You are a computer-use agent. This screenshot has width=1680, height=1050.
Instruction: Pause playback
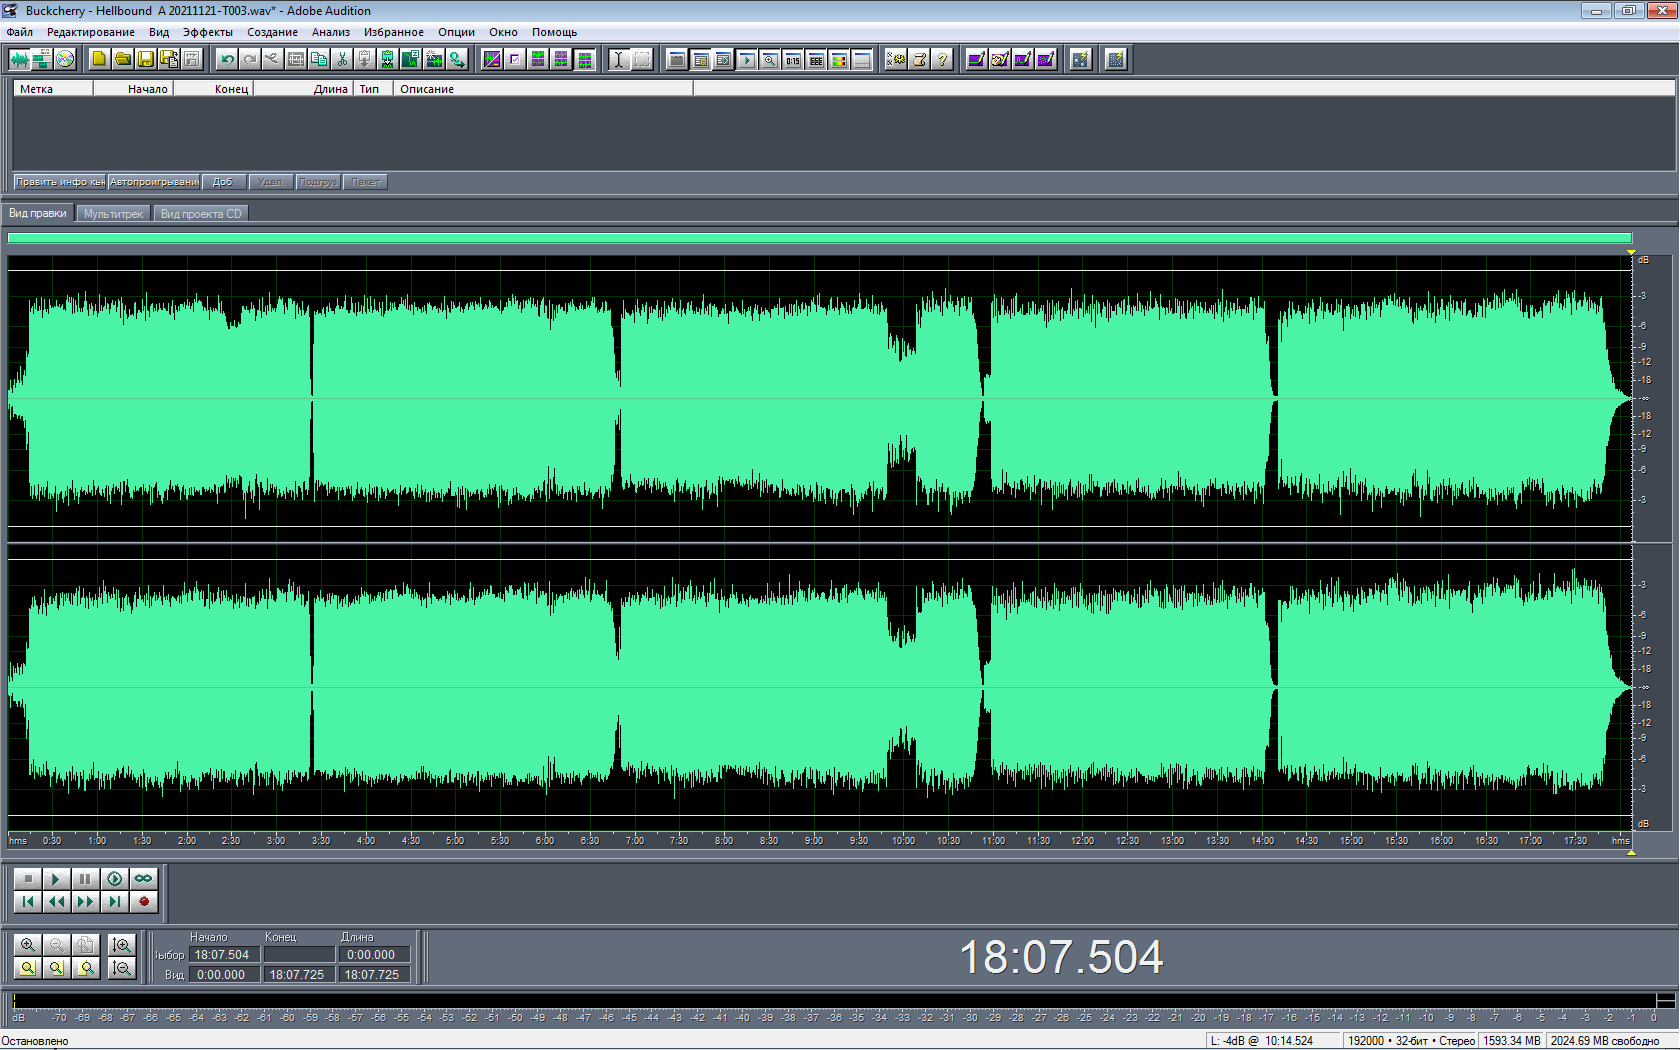[x=85, y=878]
